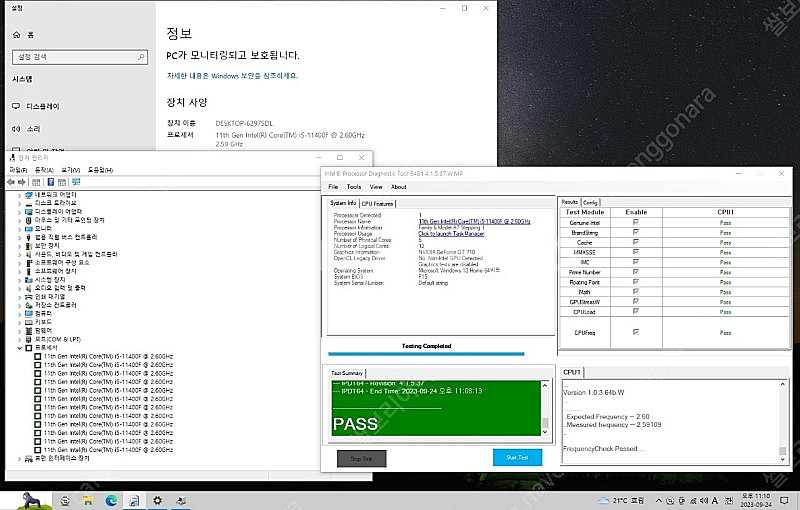
Task: Expand the 휴먼 인터페이스 장치 node
Action: [x=19, y=459]
